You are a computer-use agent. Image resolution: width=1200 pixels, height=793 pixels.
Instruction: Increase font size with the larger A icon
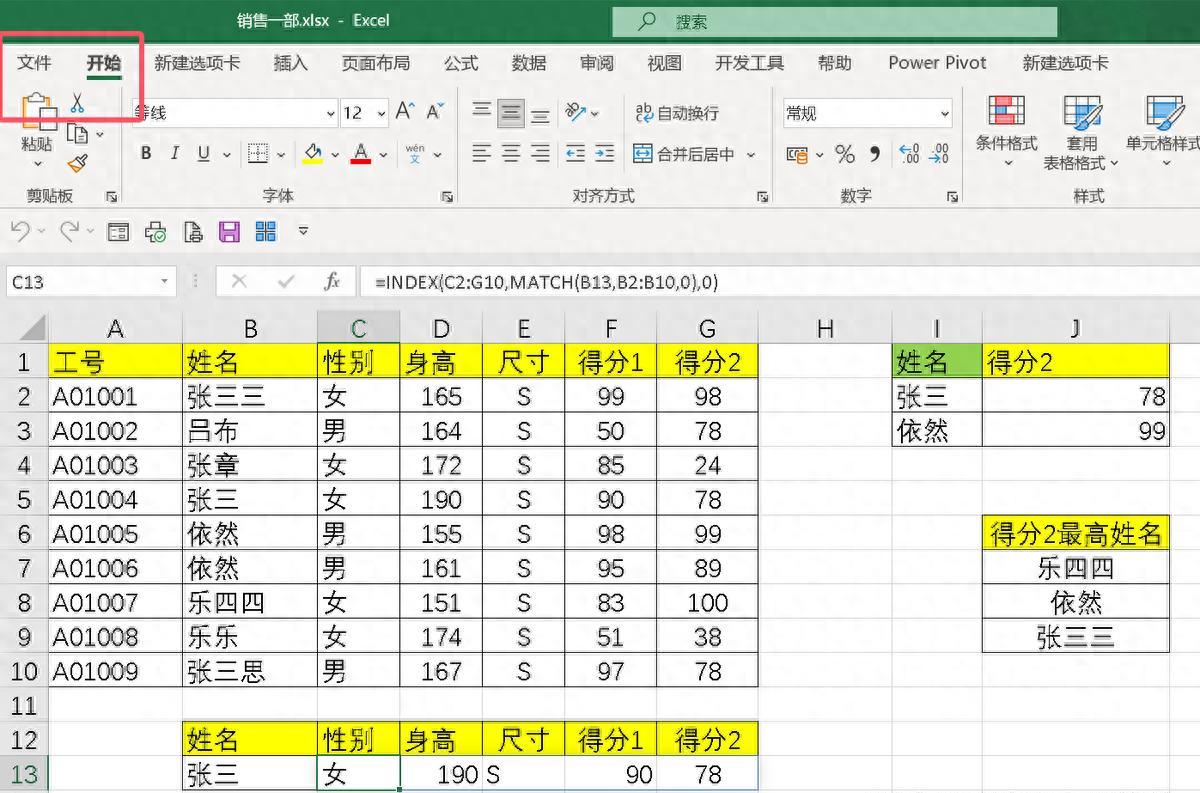[405, 112]
